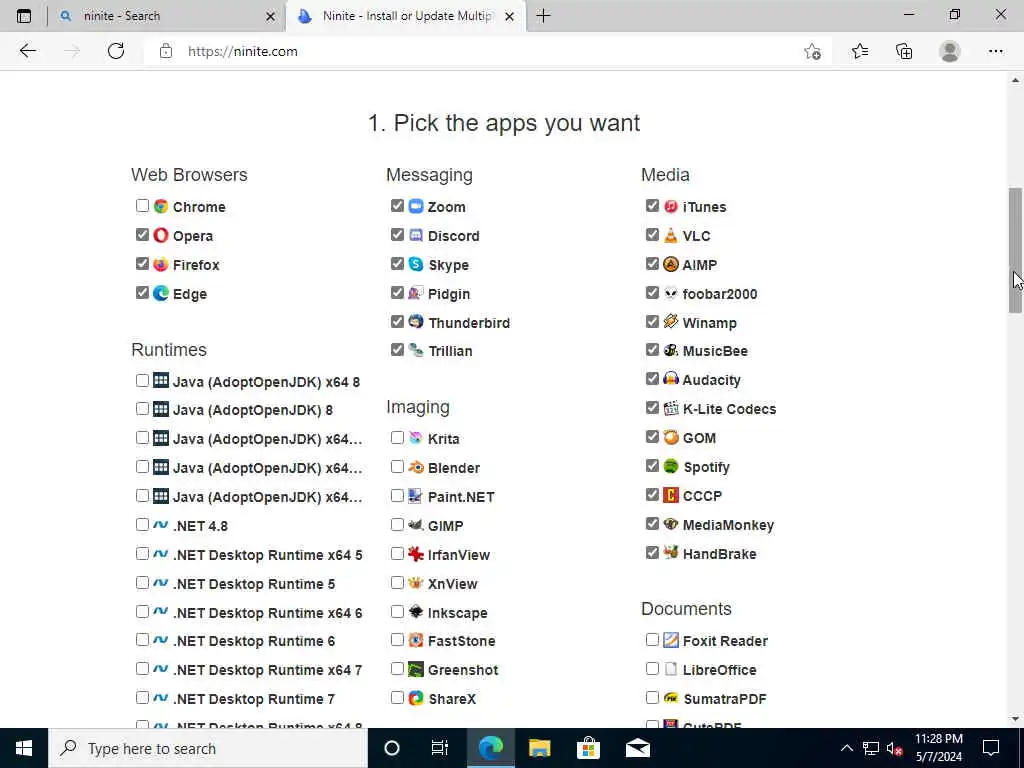Click the SumatraPDF label
Screen dimensions: 1024x768
coord(725,699)
